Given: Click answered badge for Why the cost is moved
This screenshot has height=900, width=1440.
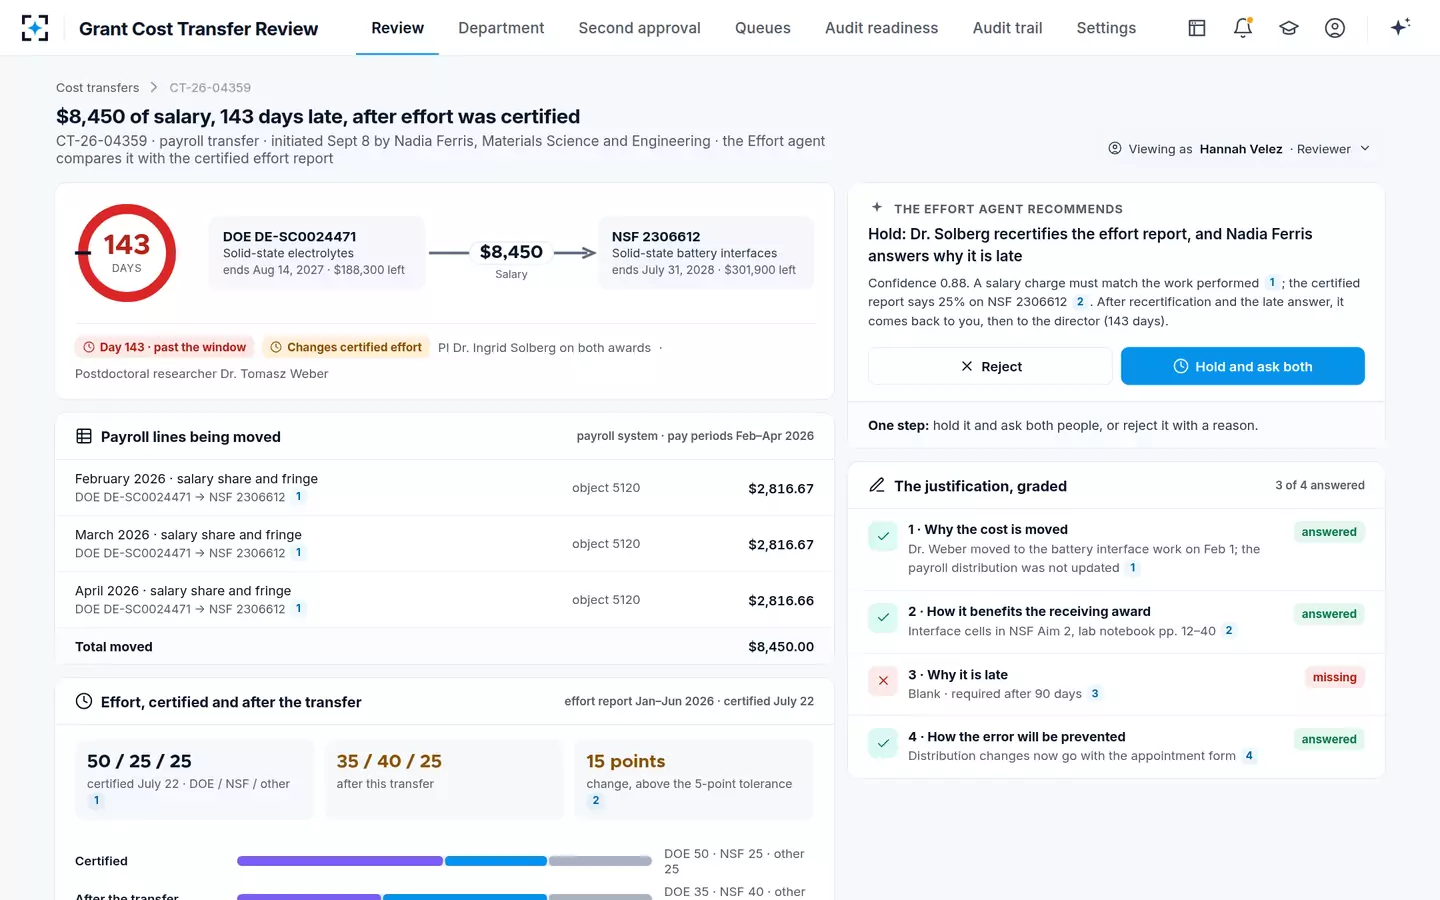Looking at the screenshot, I should pos(1329,532).
